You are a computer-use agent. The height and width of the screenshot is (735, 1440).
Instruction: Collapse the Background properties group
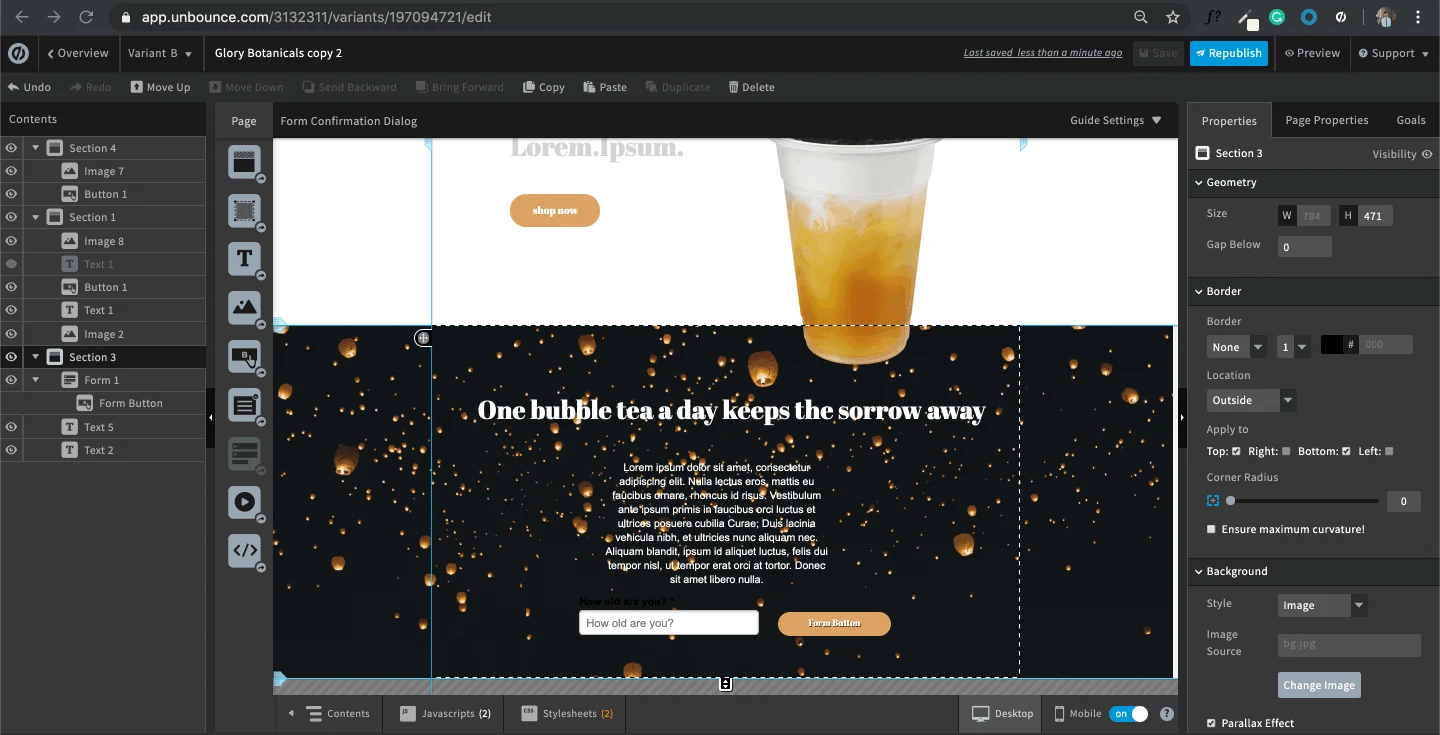1199,572
